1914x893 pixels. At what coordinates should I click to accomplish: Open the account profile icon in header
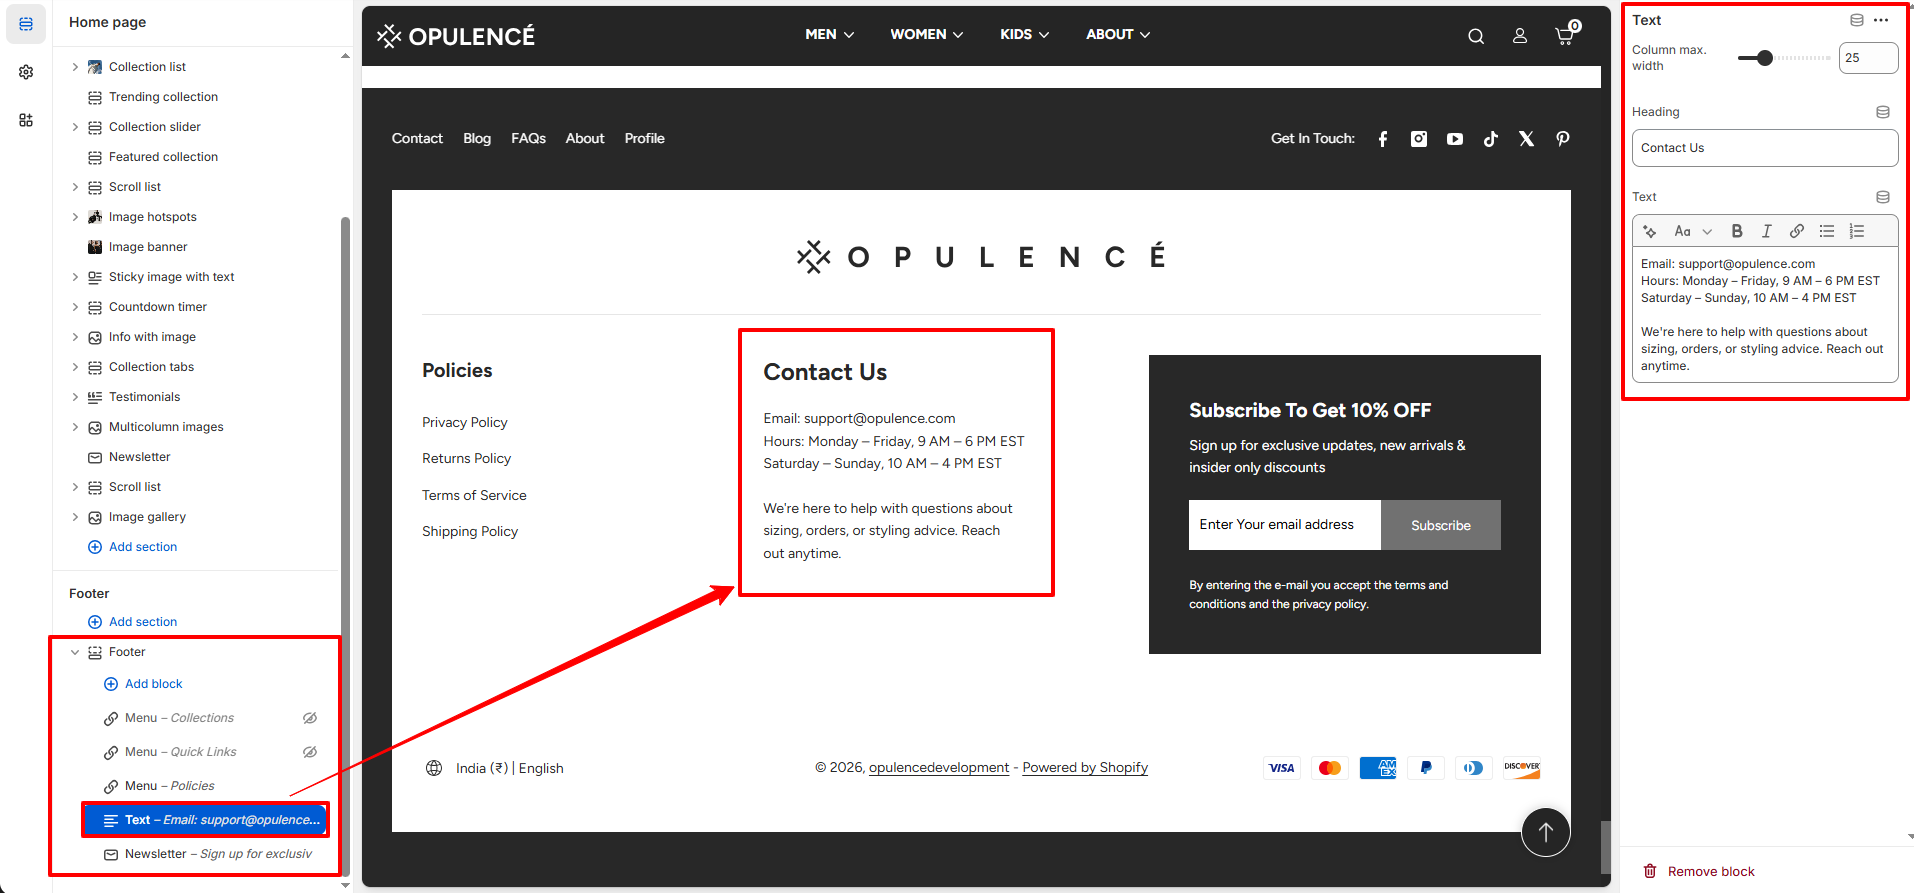pyautogui.click(x=1520, y=36)
